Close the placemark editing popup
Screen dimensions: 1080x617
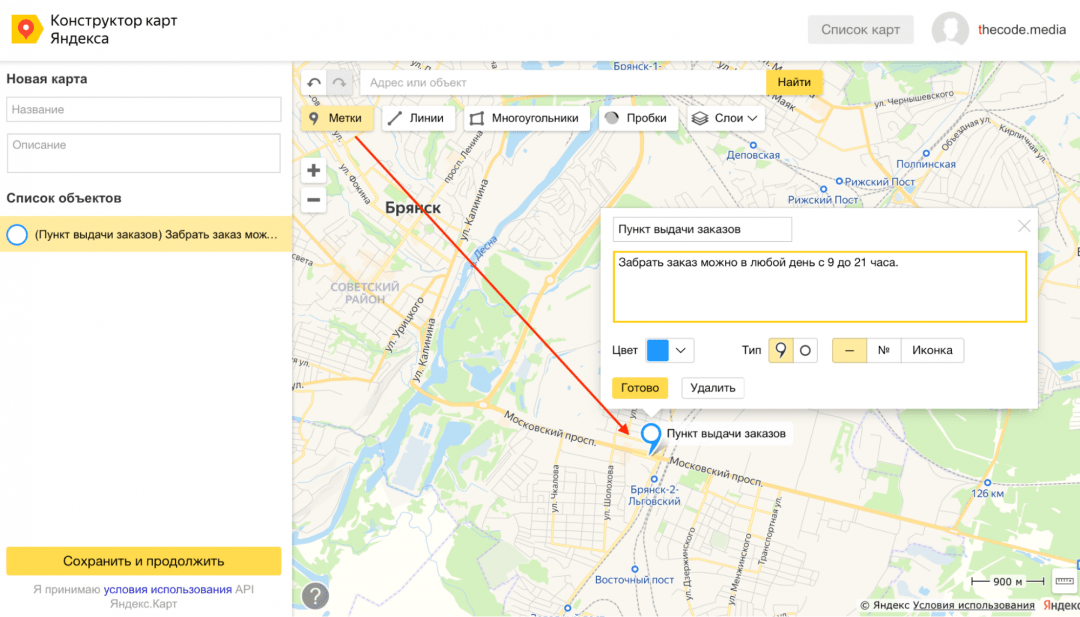point(1024,226)
